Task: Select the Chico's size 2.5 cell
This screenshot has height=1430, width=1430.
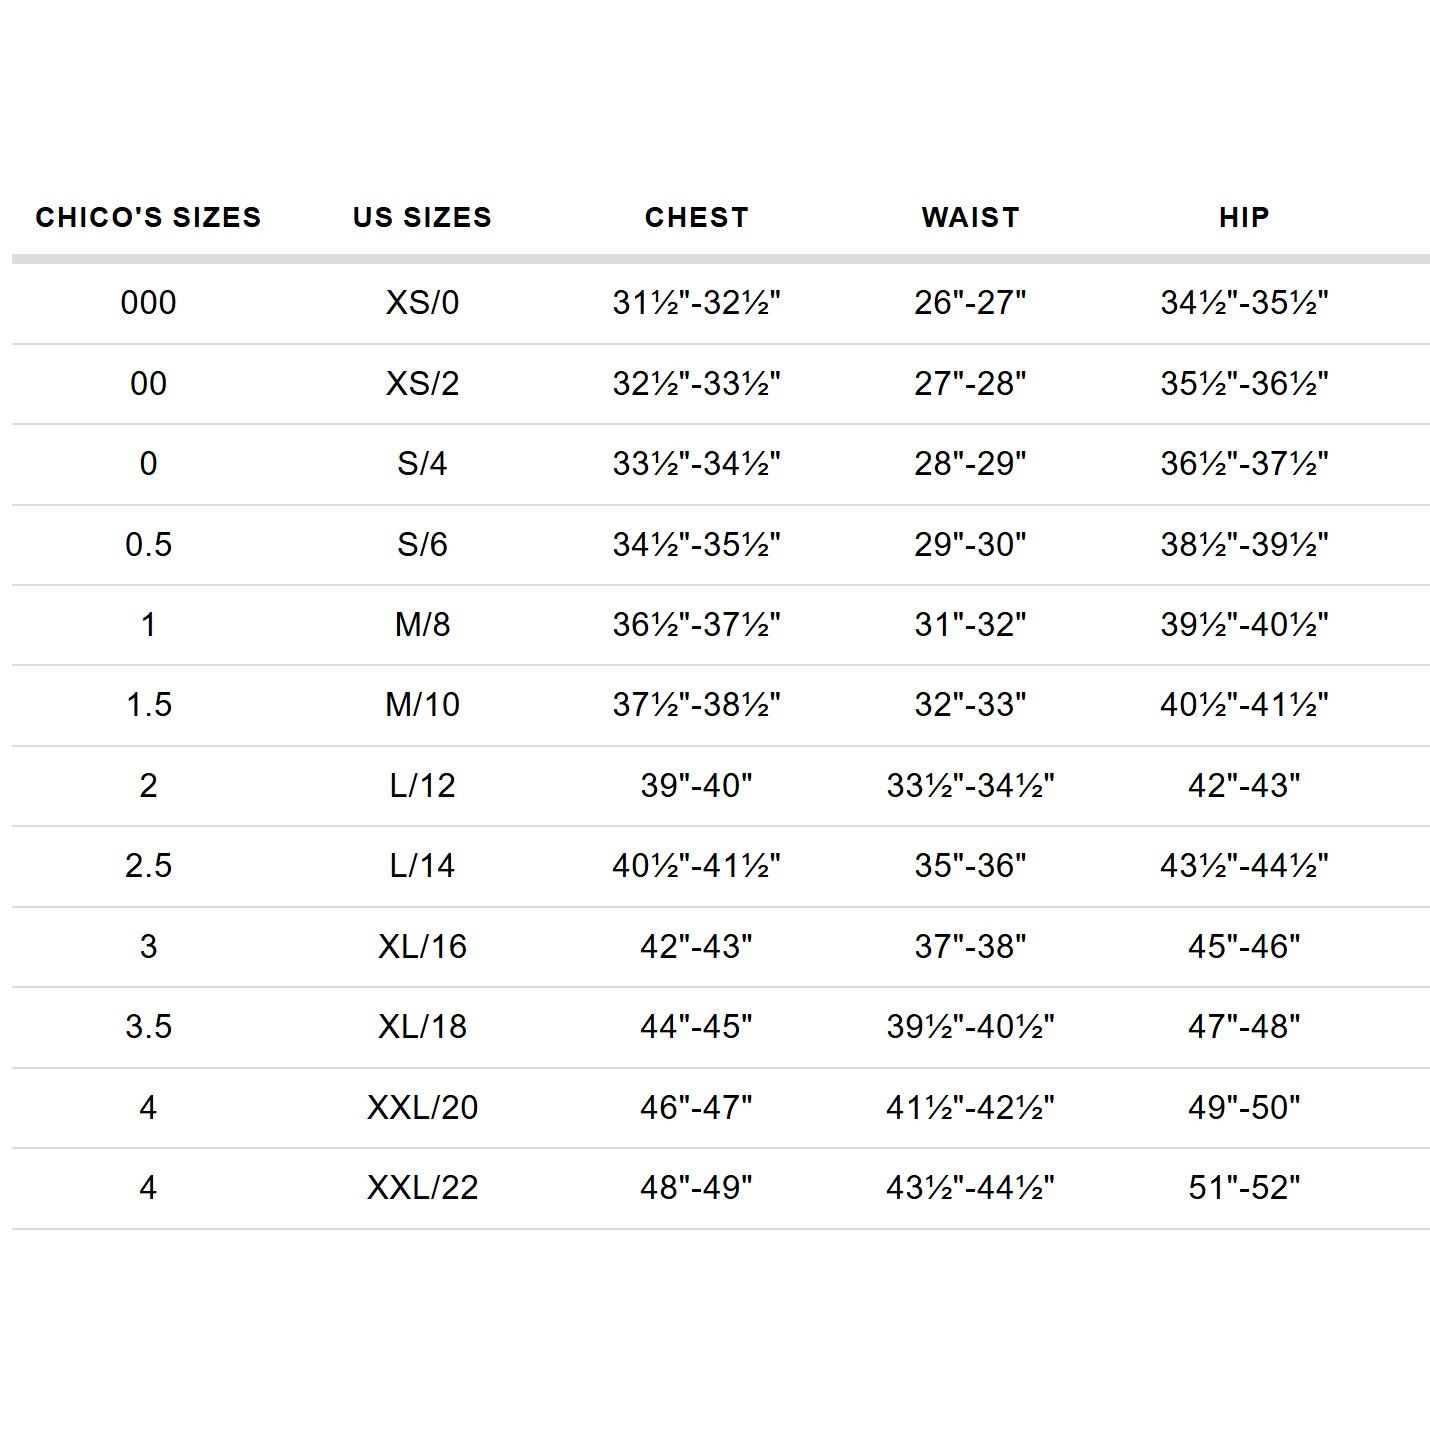Action: [x=148, y=865]
